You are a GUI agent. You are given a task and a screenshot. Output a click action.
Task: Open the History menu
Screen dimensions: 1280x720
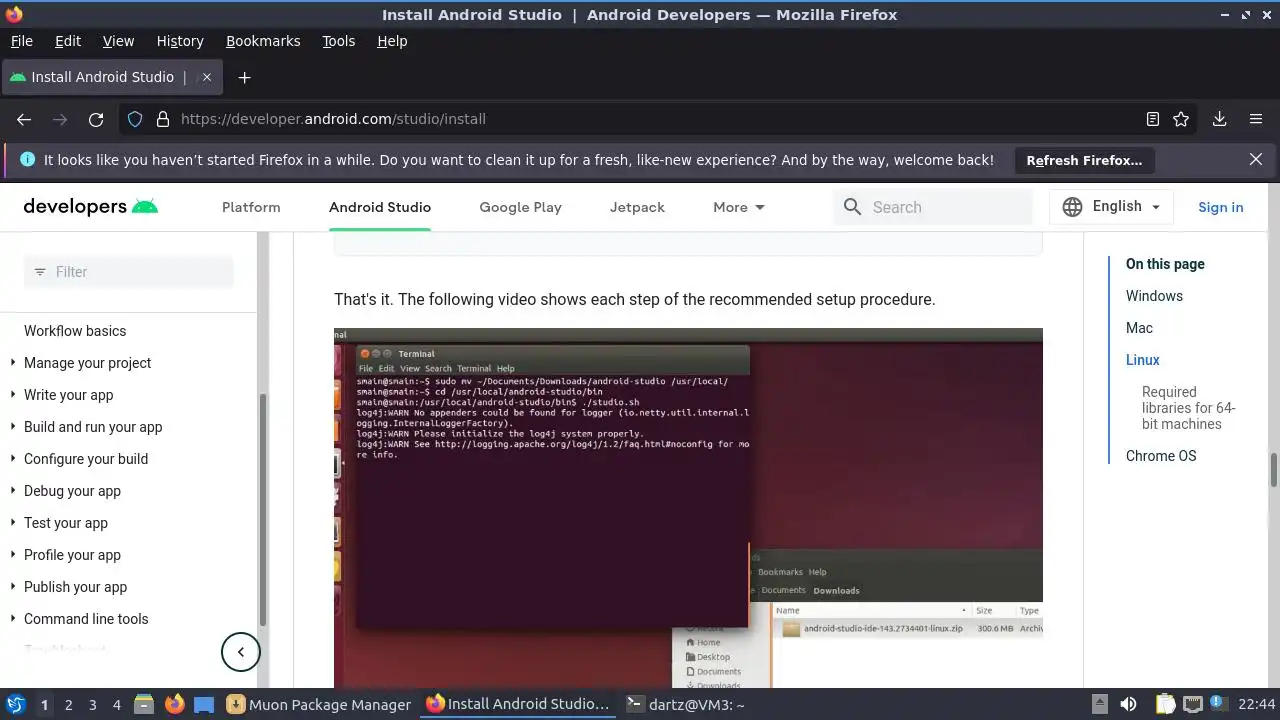[x=180, y=41]
